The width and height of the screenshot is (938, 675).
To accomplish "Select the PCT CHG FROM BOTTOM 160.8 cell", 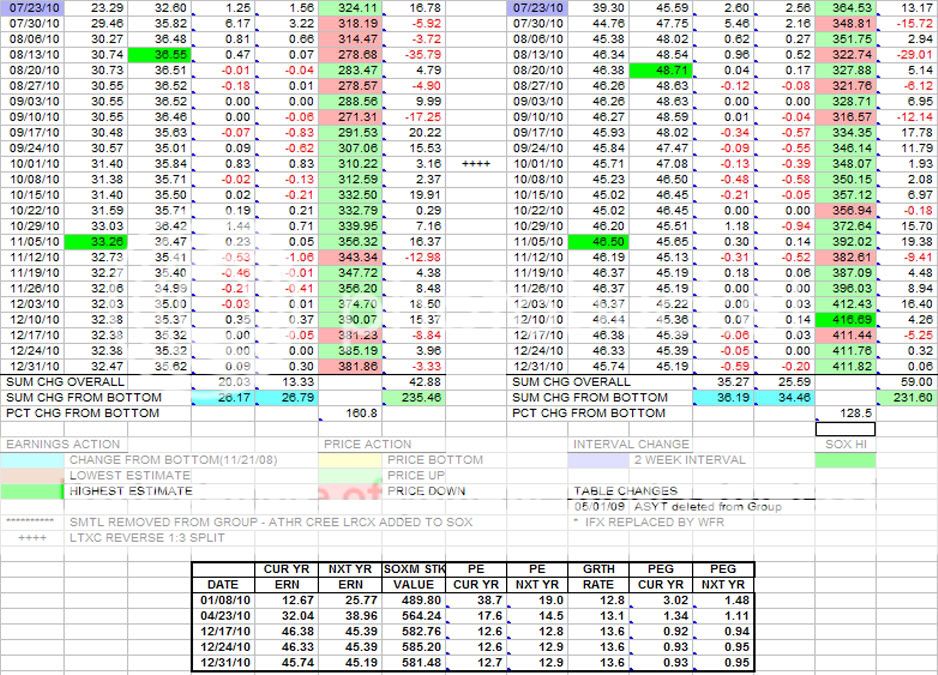I will 352,413.
